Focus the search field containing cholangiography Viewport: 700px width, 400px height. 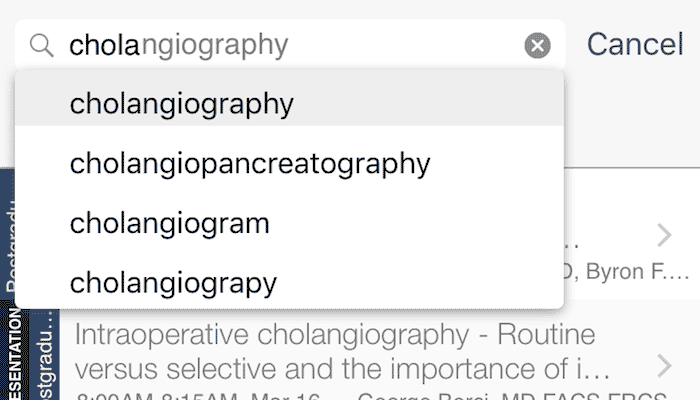point(290,45)
